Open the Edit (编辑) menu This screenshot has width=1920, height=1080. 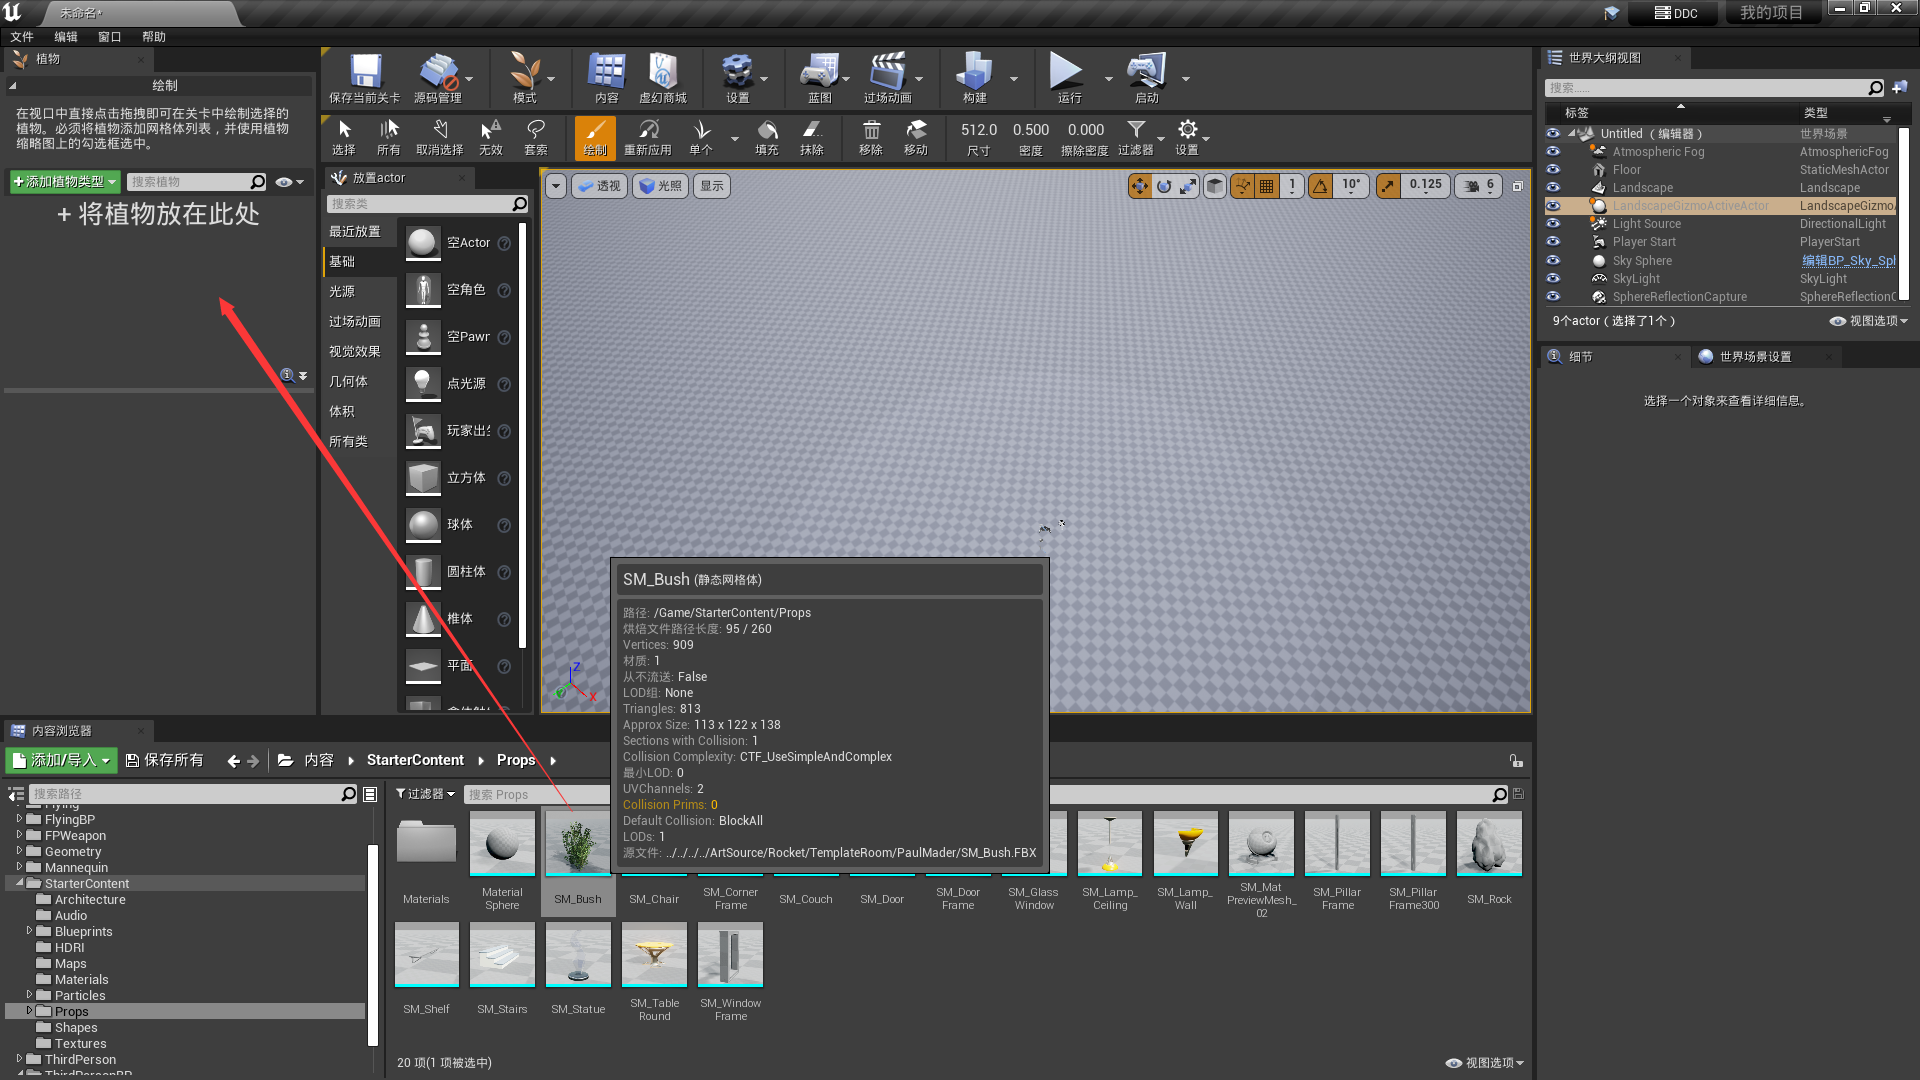(66, 37)
